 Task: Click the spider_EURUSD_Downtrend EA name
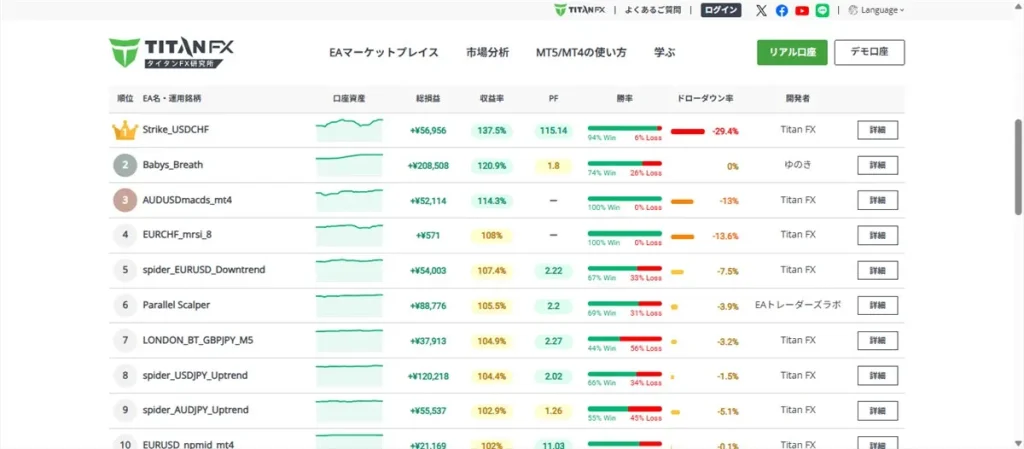pyautogui.click(x=204, y=270)
